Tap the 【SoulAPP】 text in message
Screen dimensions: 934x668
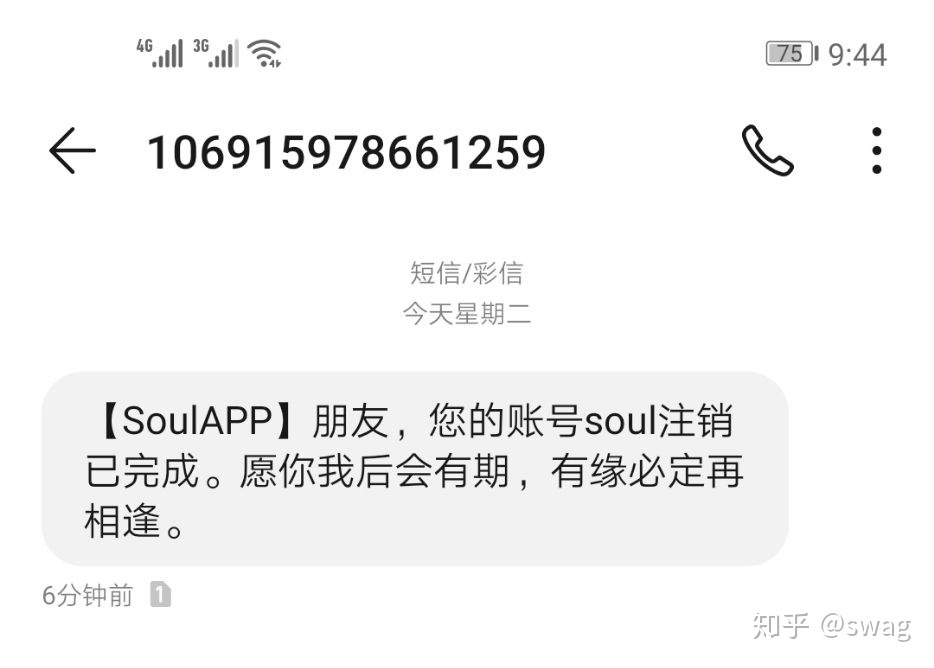(198, 421)
